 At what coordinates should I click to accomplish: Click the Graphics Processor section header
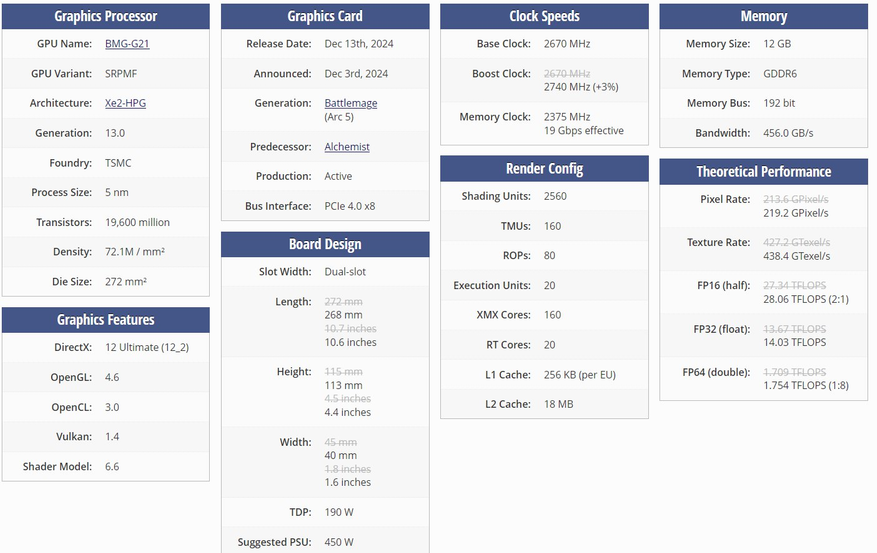(106, 16)
